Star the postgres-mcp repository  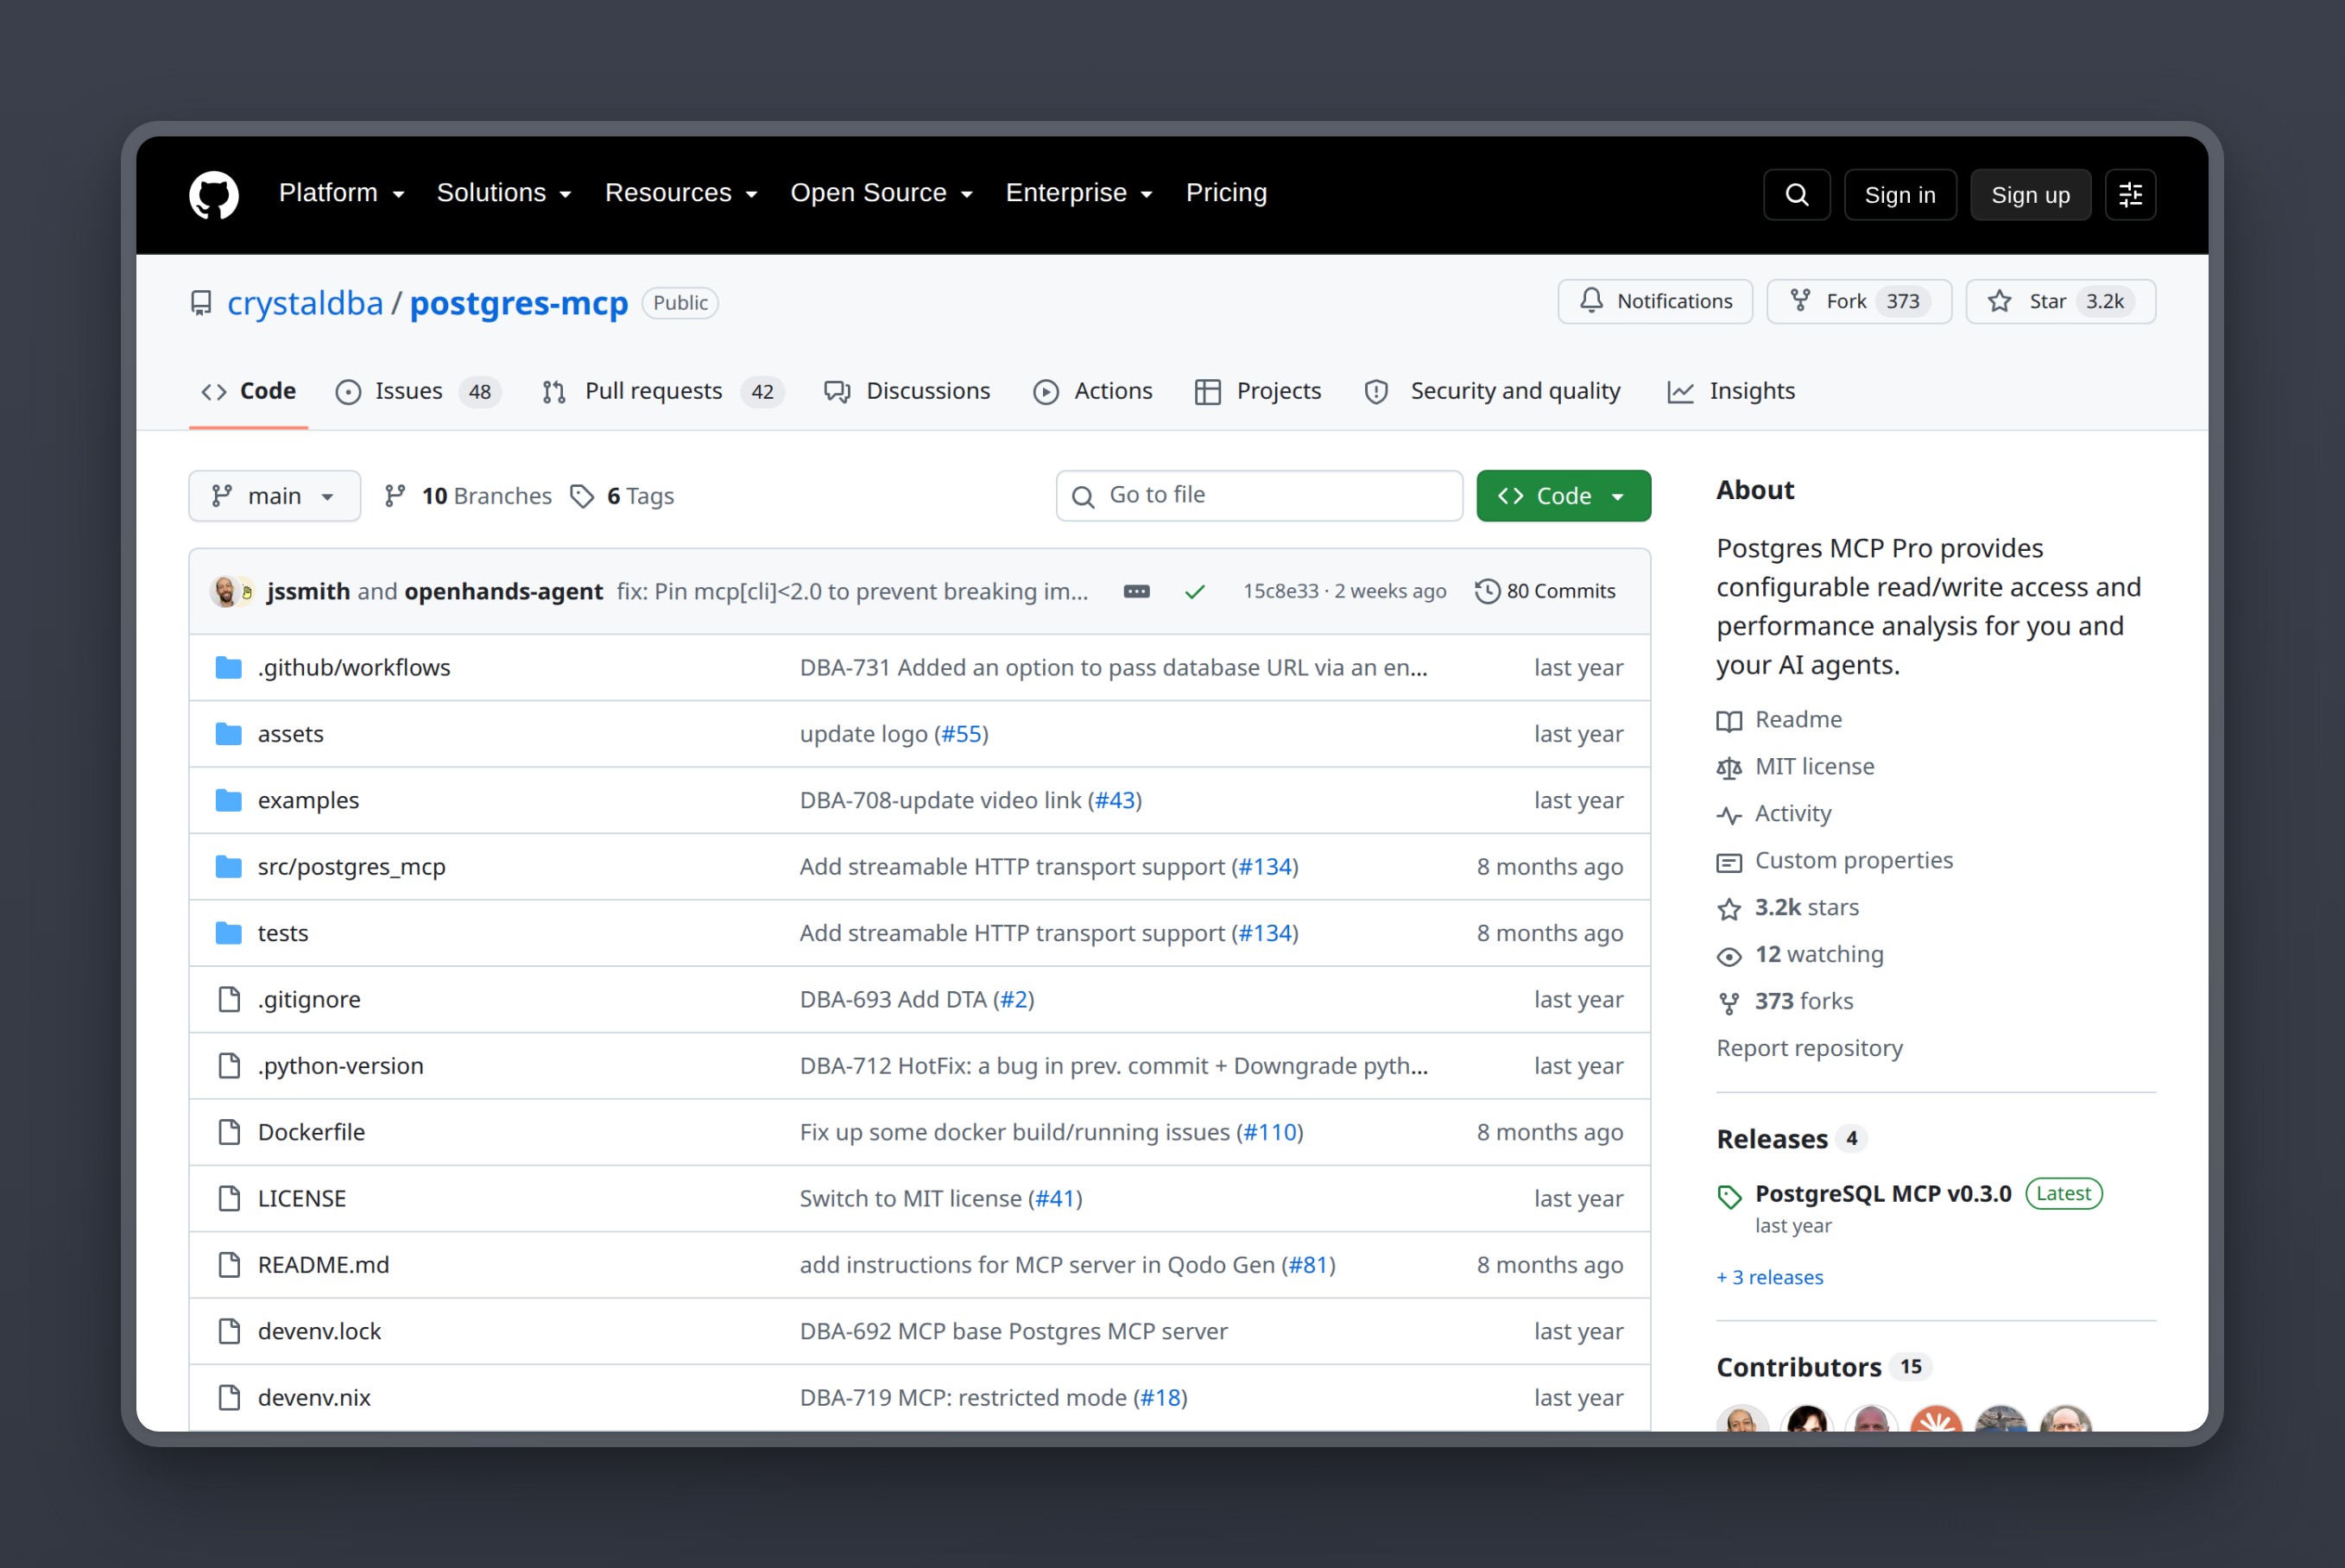[x=2060, y=301]
